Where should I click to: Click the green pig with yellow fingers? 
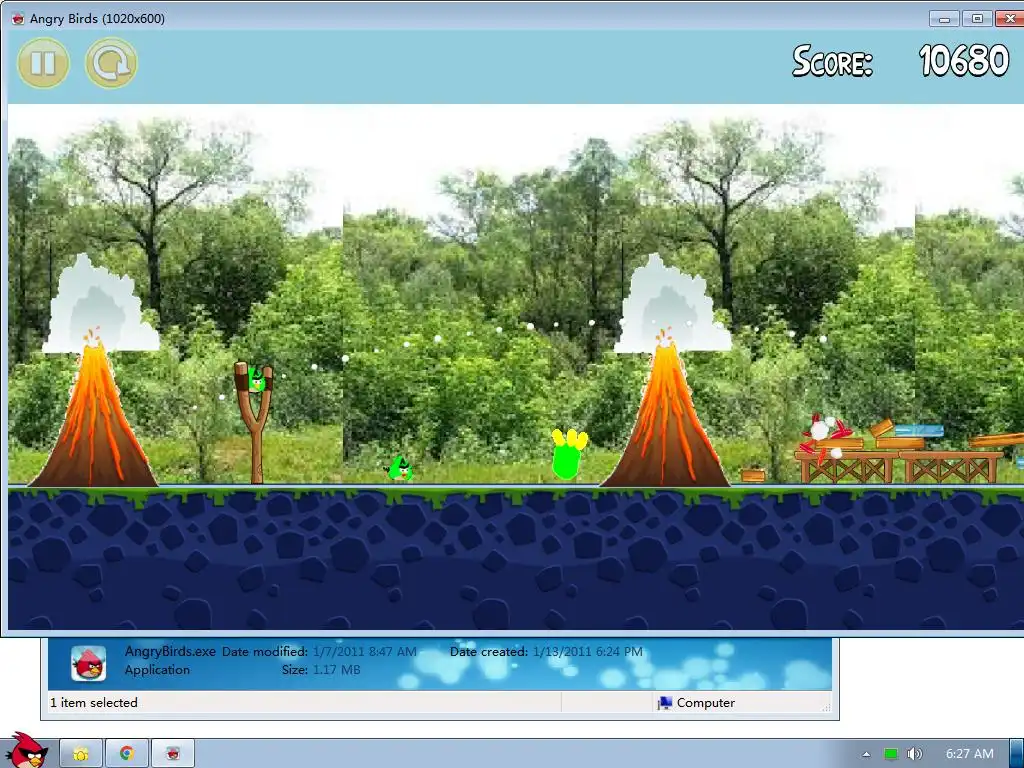click(568, 454)
